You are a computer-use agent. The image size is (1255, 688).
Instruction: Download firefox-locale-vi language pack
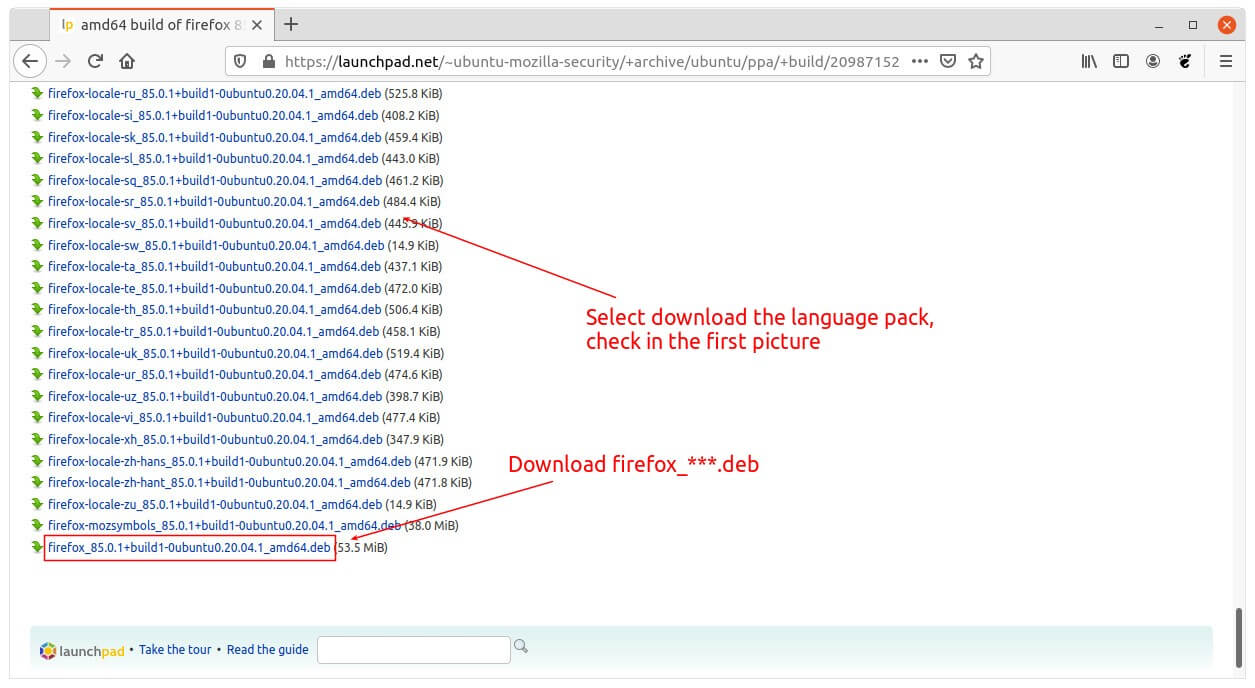[214, 418]
